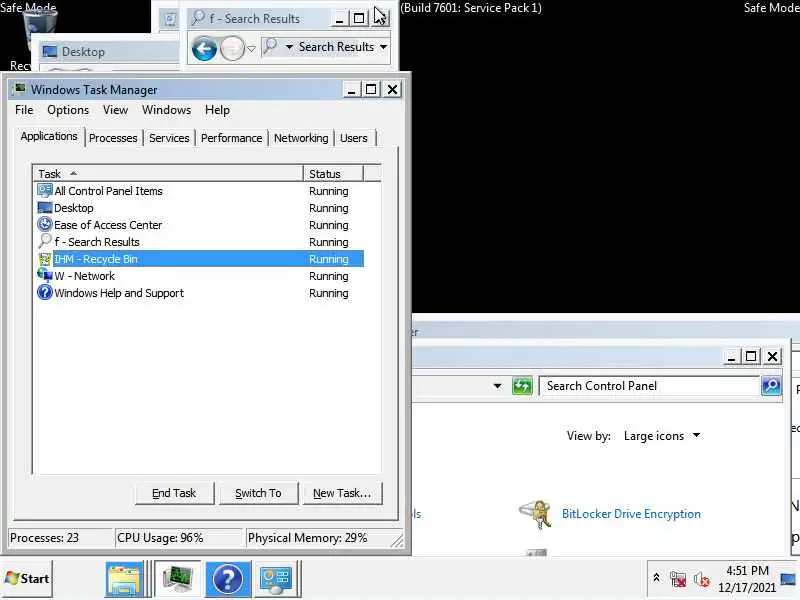Open the File menu in Task Manager

(24, 110)
